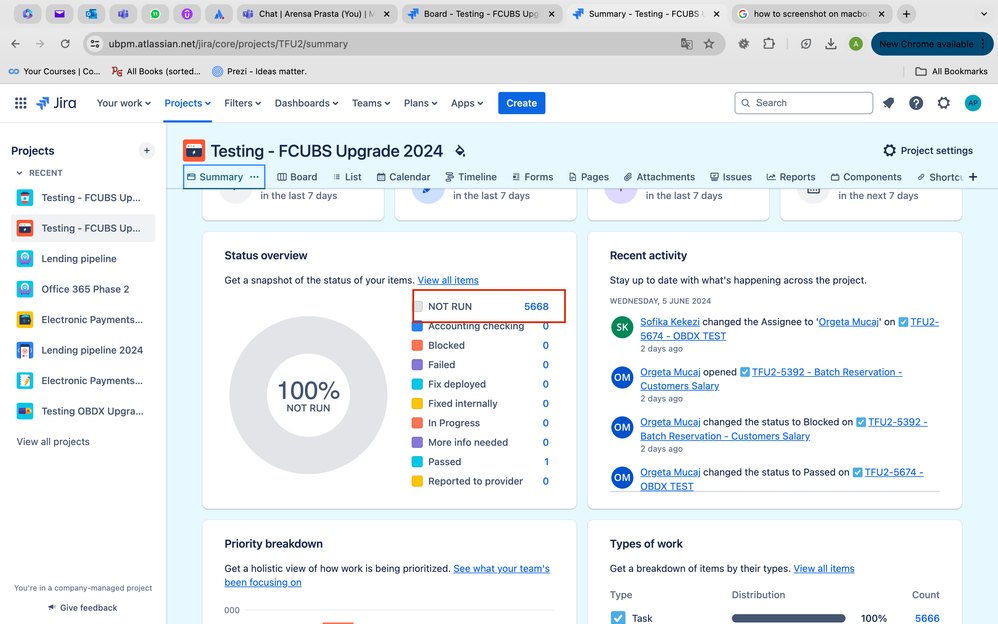This screenshot has height=624, width=998.
Task: Switch to the Board tab
Action: (297, 177)
